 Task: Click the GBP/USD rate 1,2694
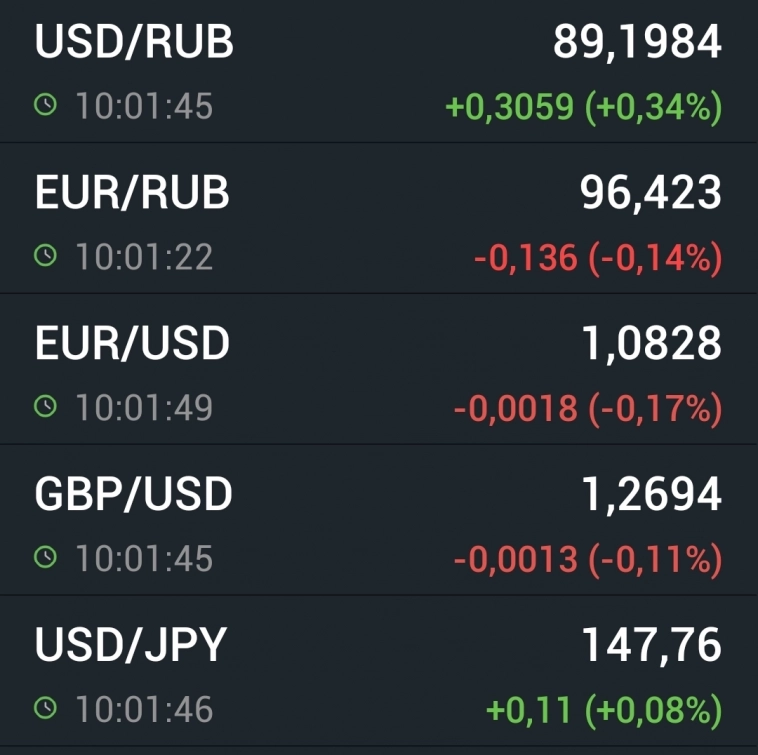(651, 496)
